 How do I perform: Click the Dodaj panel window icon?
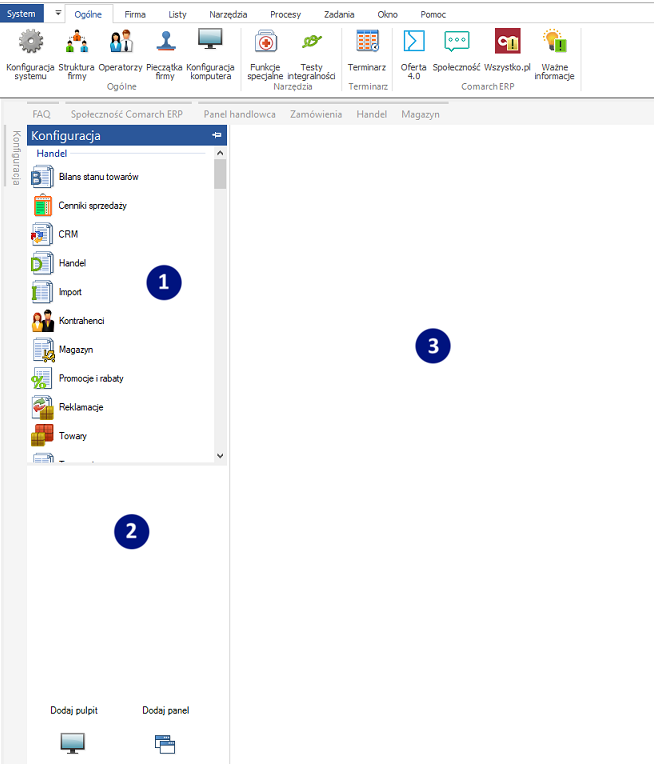165,744
